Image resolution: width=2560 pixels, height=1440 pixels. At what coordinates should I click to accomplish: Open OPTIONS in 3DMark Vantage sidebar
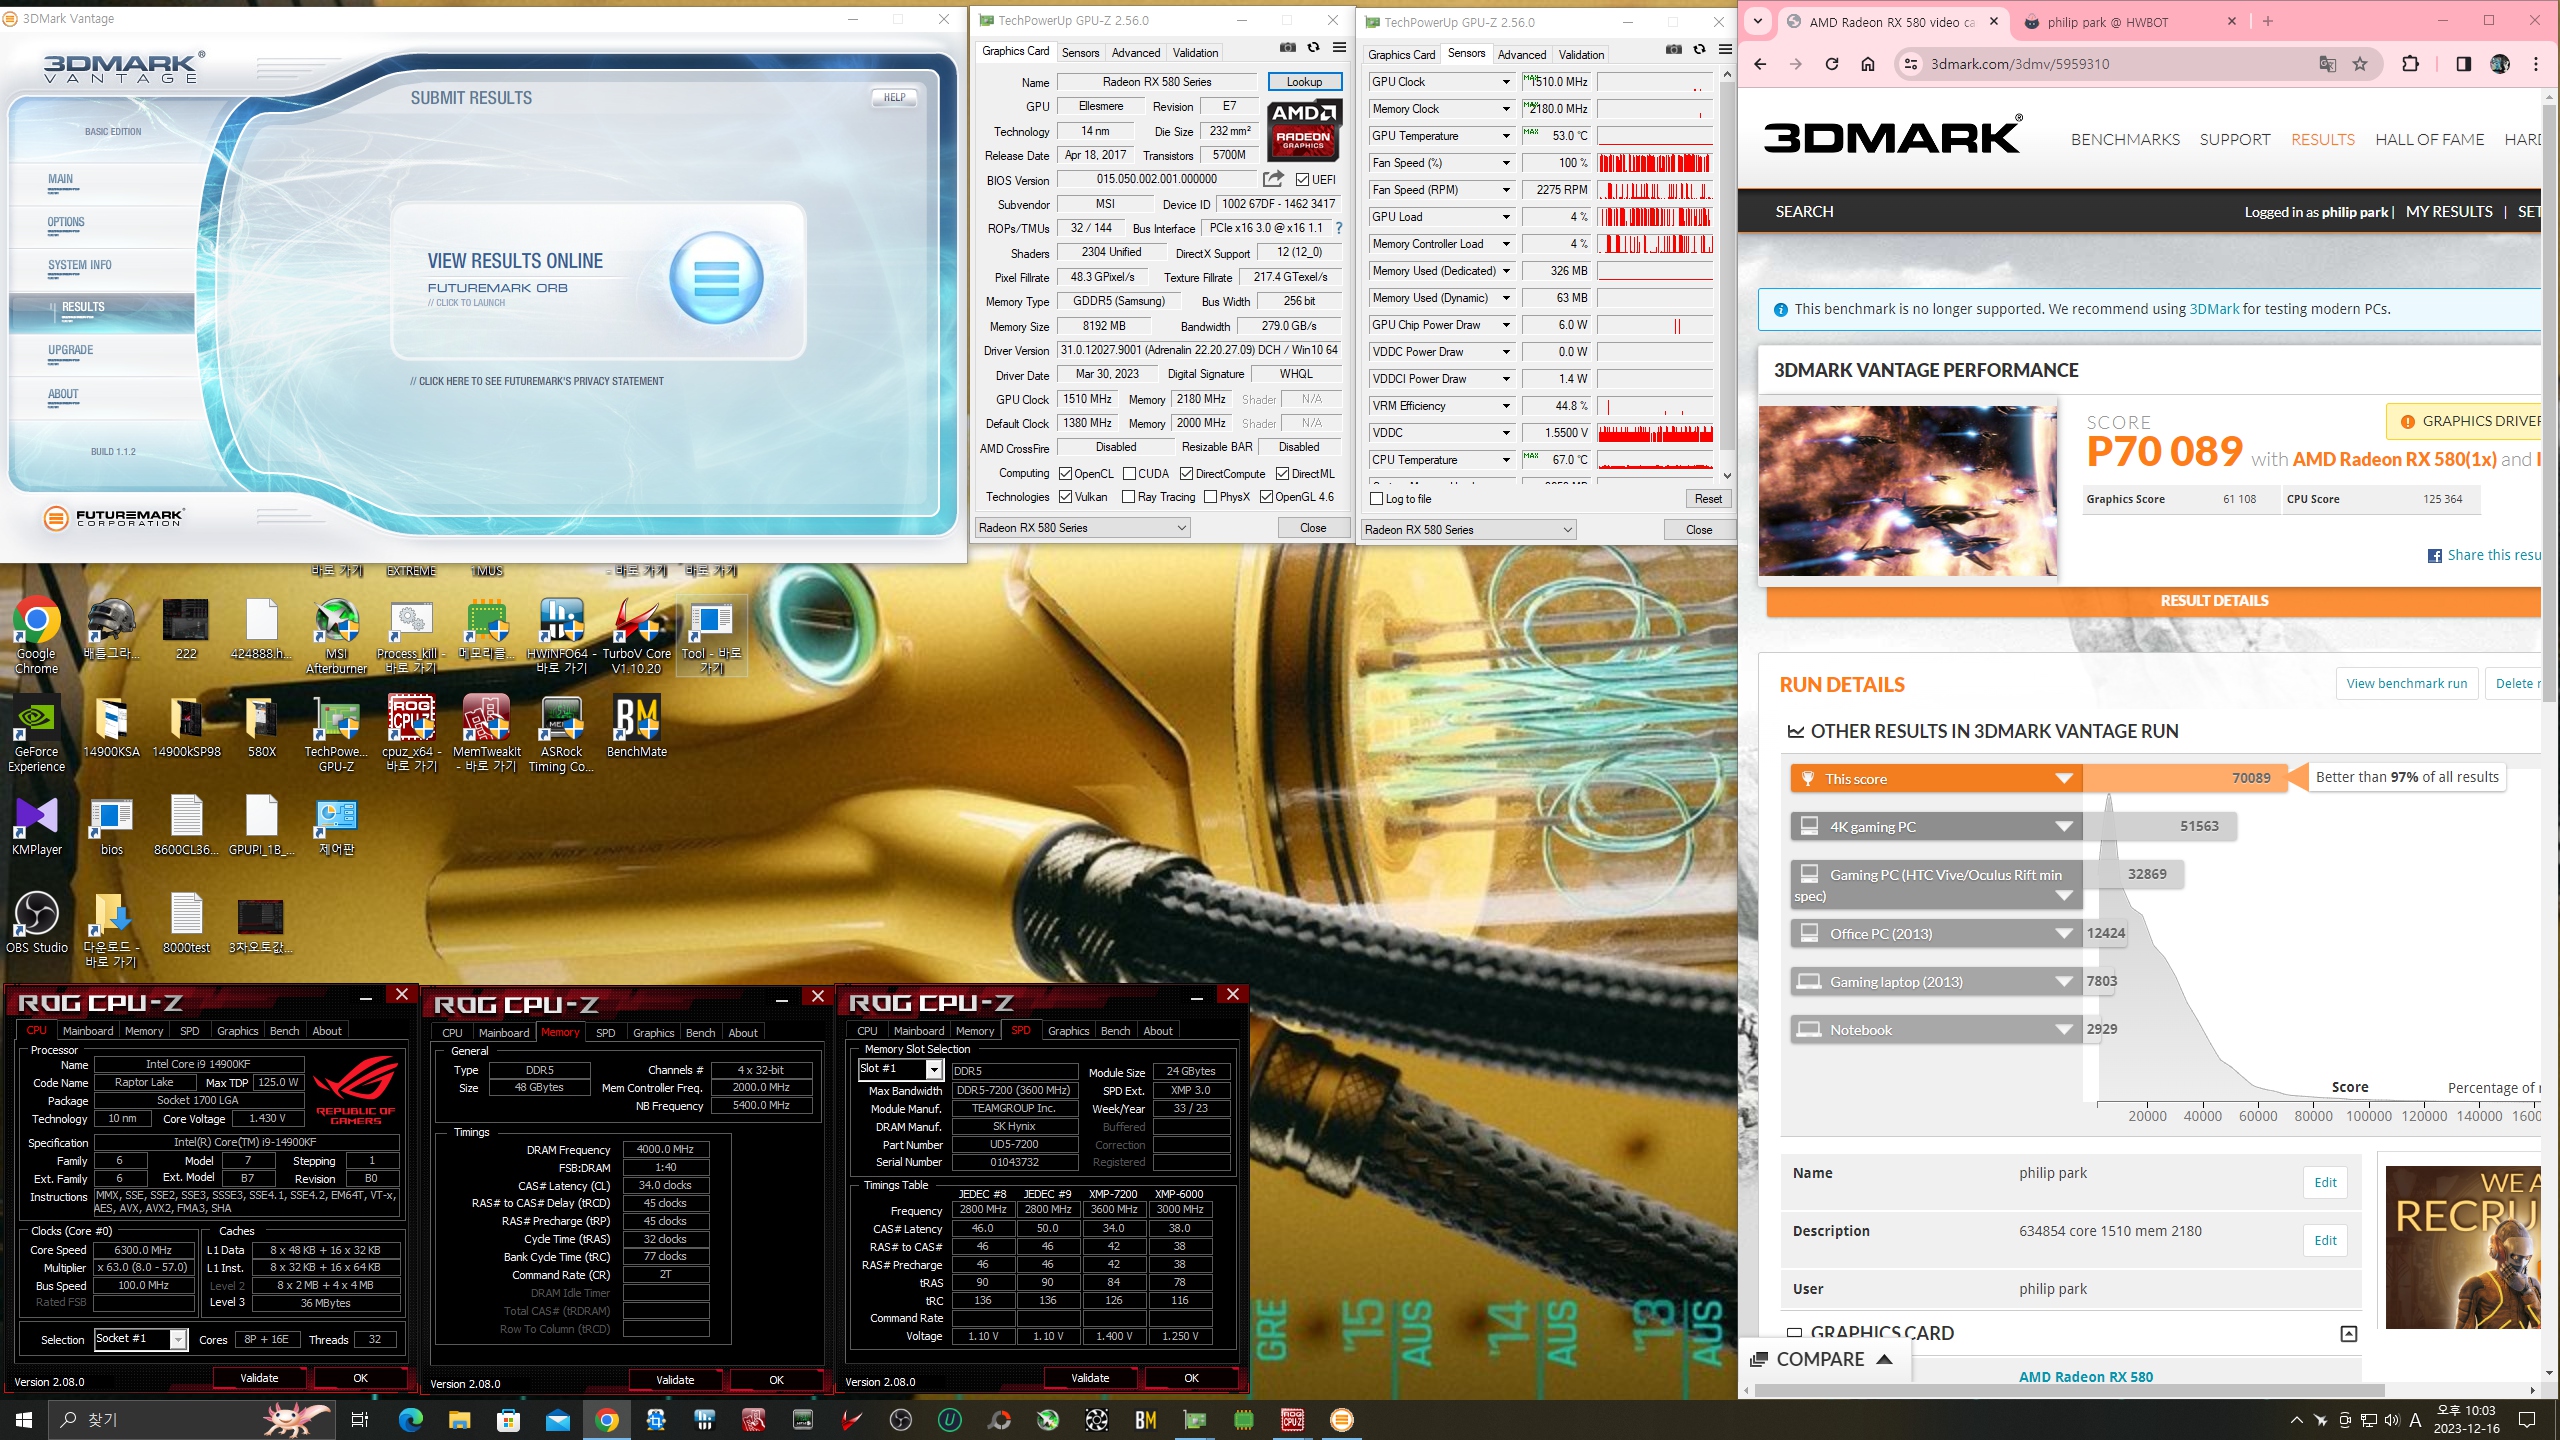tap(66, 223)
